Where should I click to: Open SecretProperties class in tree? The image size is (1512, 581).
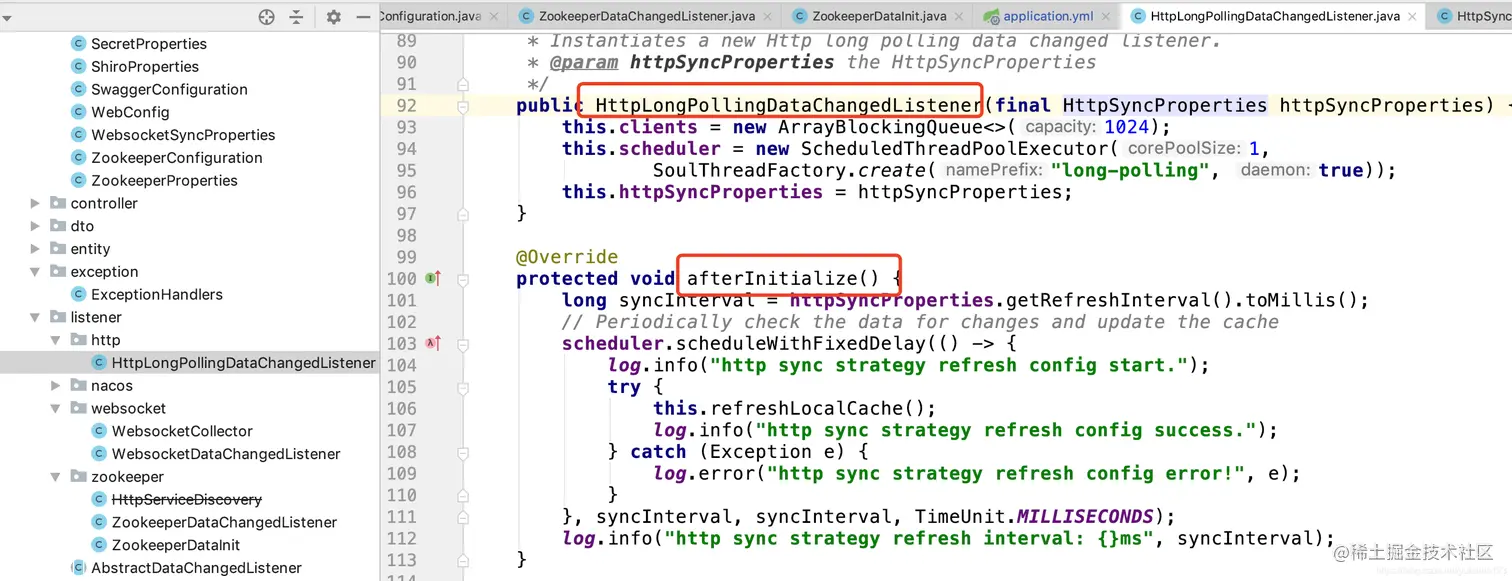tap(149, 44)
